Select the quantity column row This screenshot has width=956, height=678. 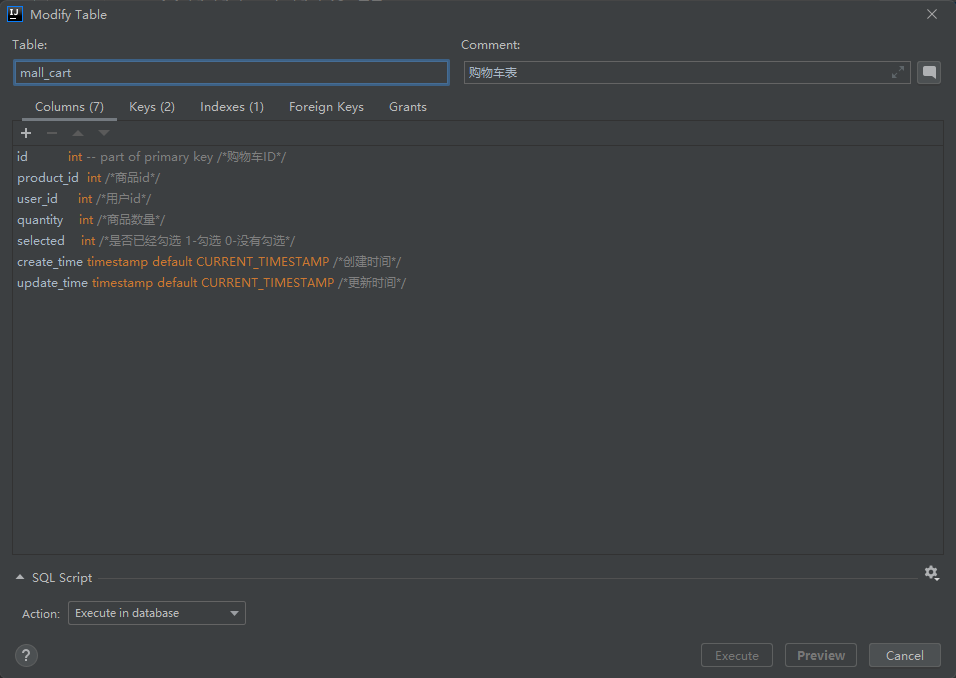pos(477,219)
